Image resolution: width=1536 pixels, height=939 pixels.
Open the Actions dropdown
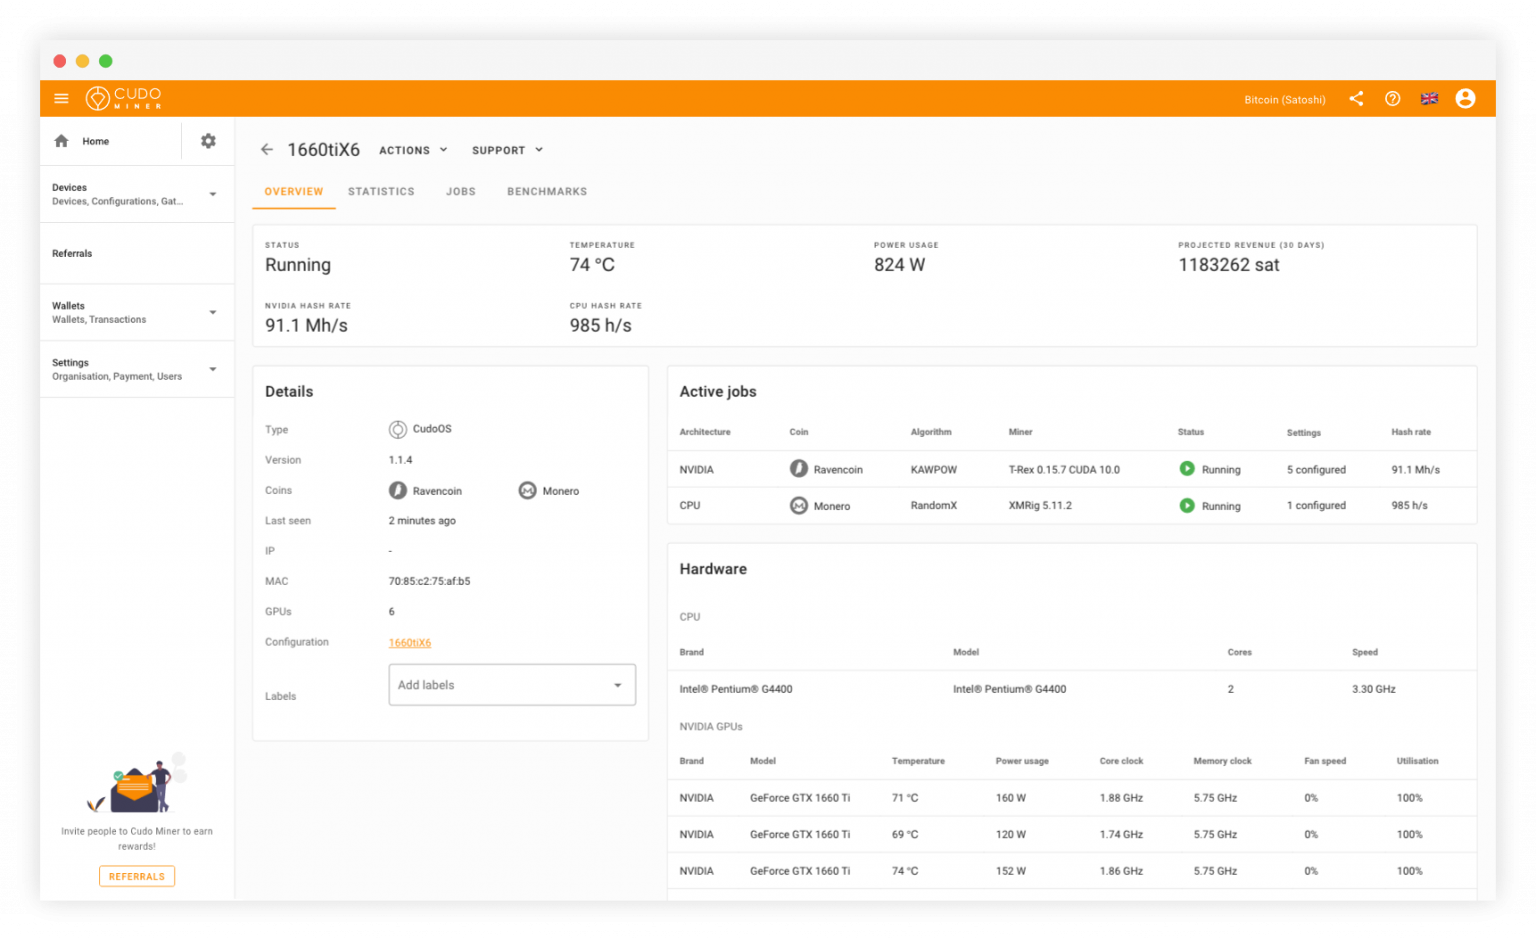[x=412, y=150]
